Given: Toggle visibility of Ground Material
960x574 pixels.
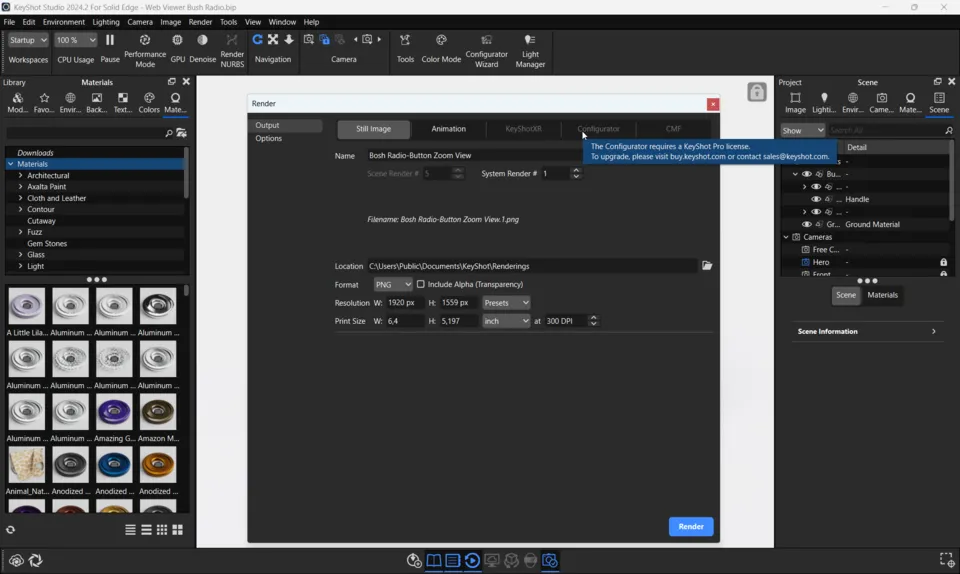Looking at the screenshot, I should click(x=806, y=224).
